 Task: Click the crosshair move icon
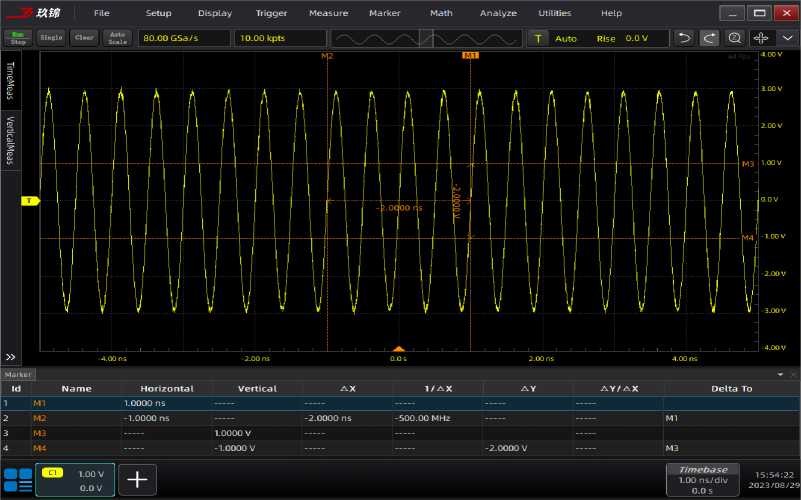(760, 38)
